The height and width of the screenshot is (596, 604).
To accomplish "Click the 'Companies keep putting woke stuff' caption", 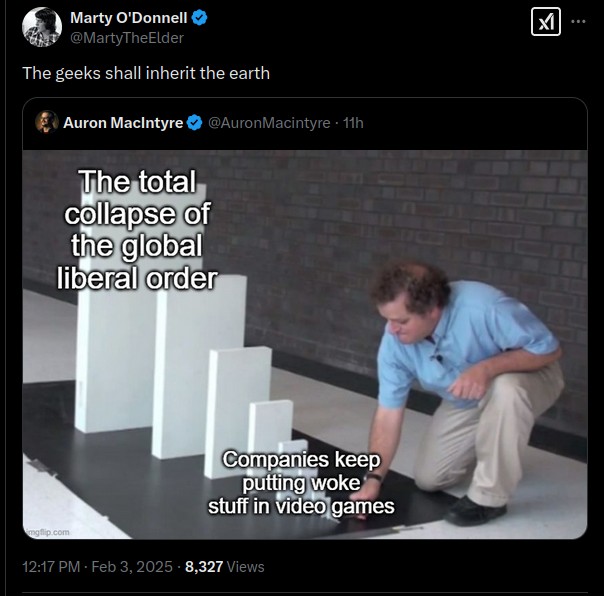I will [301, 482].
